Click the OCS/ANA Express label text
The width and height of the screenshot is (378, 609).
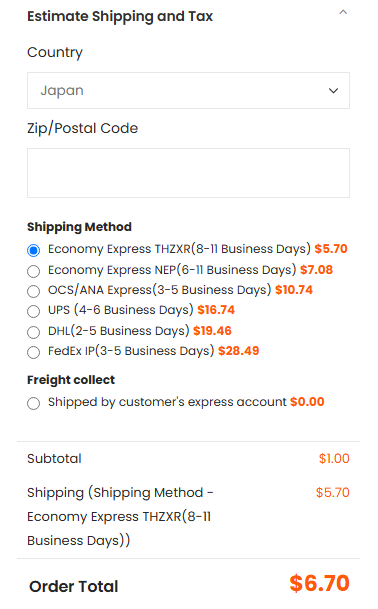pyautogui.click(x=160, y=290)
